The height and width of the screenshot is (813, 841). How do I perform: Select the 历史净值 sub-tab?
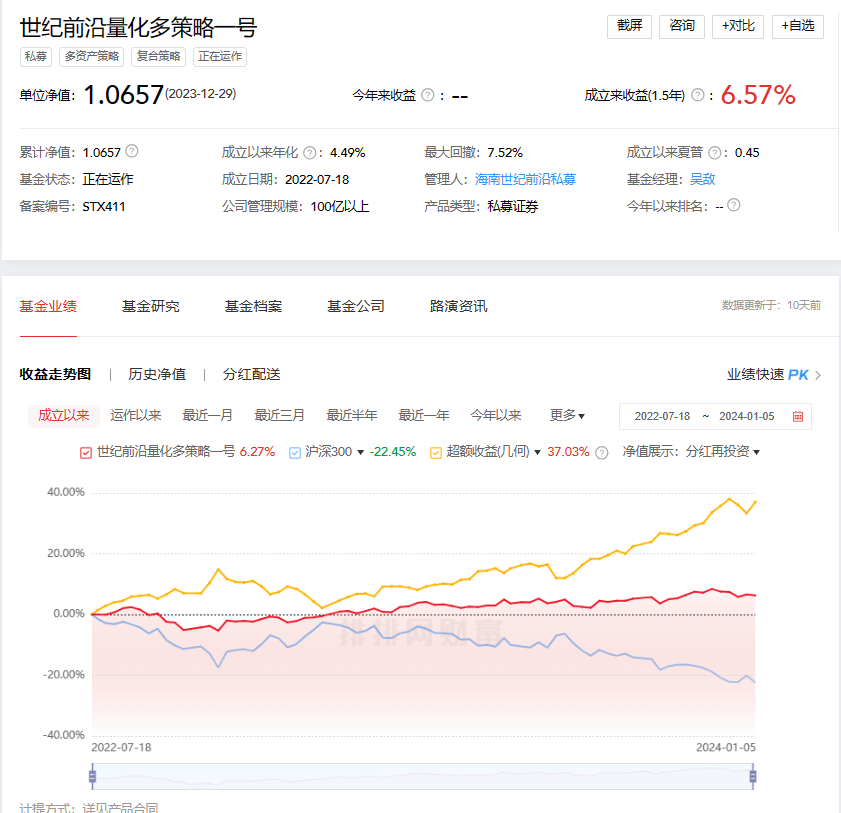pyautogui.click(x=157, y=374)
